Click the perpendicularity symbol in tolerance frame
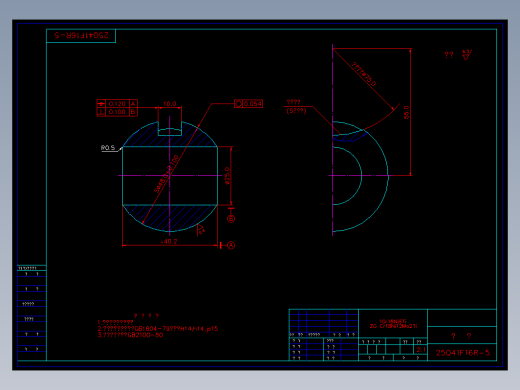This screenshot has width=520, height=390. pos(101,112)
